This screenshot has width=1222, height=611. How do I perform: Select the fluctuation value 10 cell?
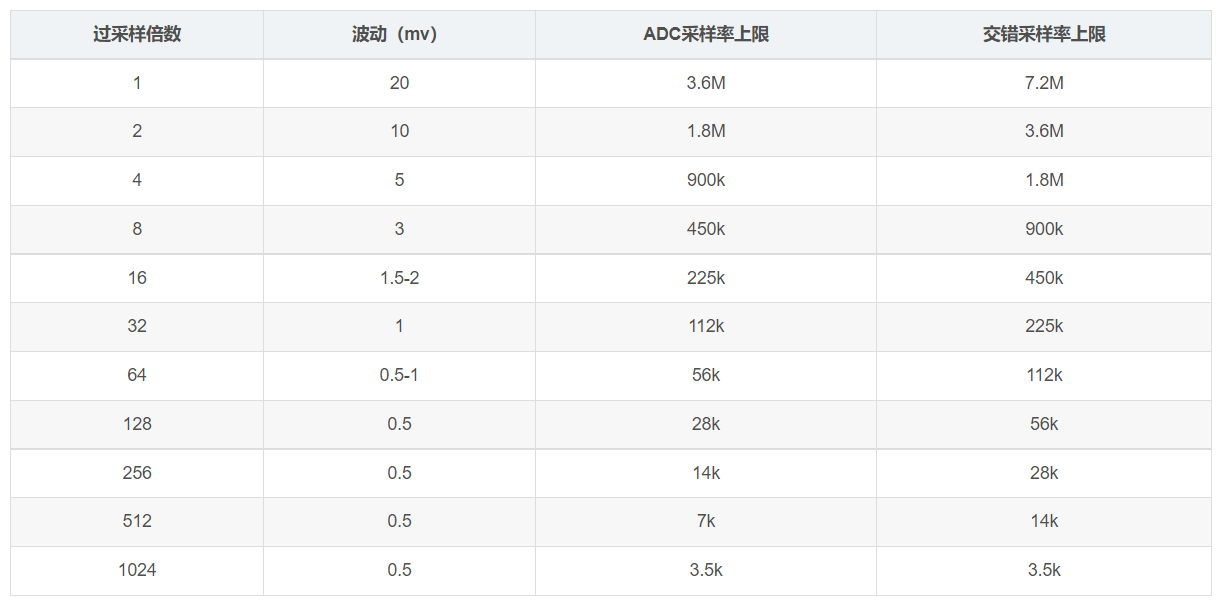[399, 131]
